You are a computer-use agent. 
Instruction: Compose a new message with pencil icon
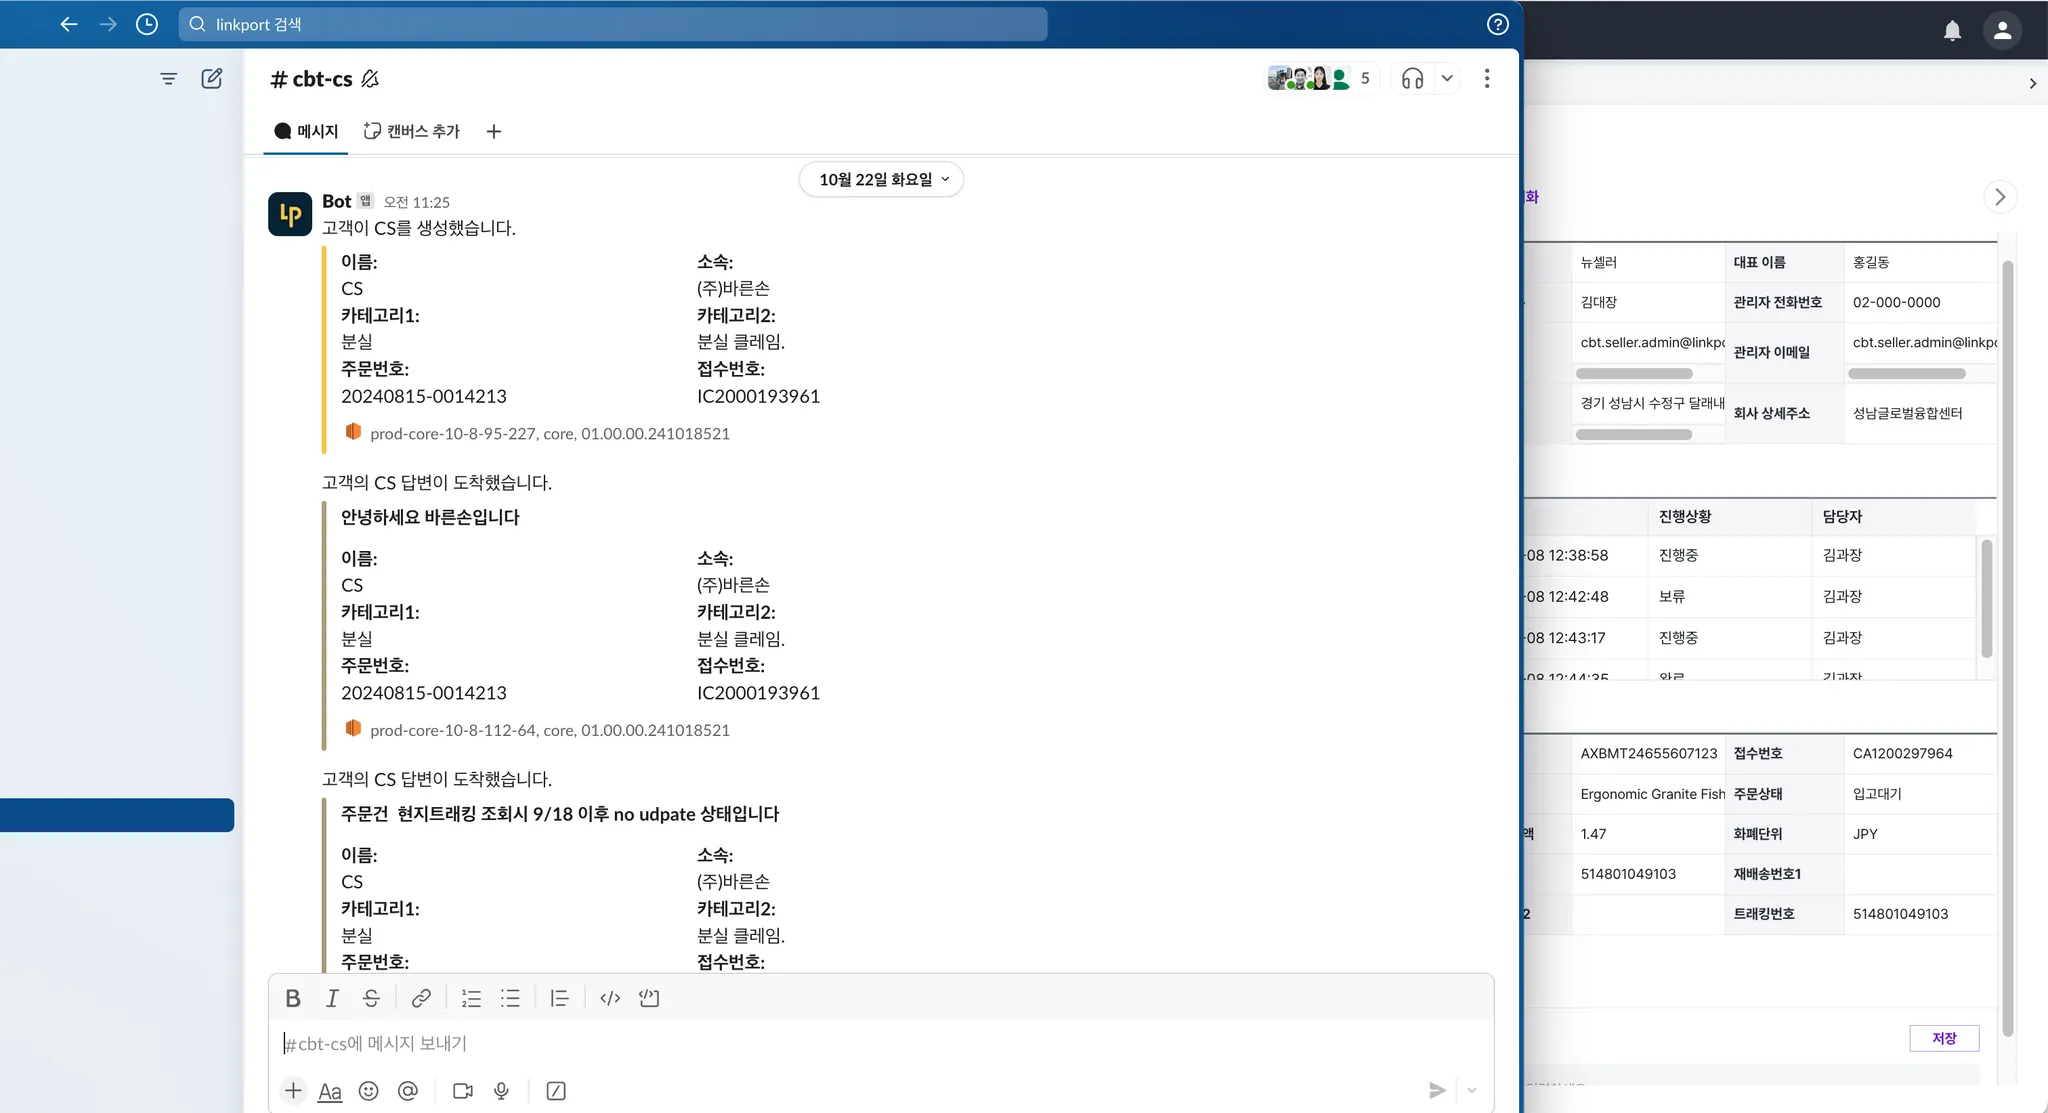pyautogui.click(x=211, y=78)
